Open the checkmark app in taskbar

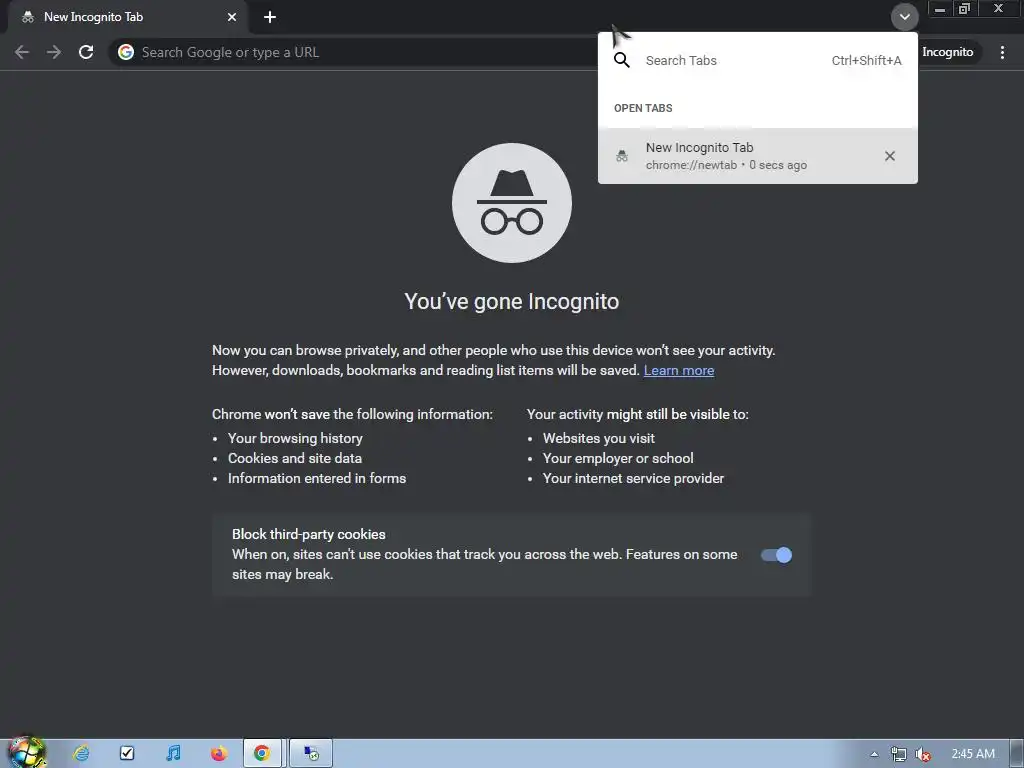(x=127, y=754)
